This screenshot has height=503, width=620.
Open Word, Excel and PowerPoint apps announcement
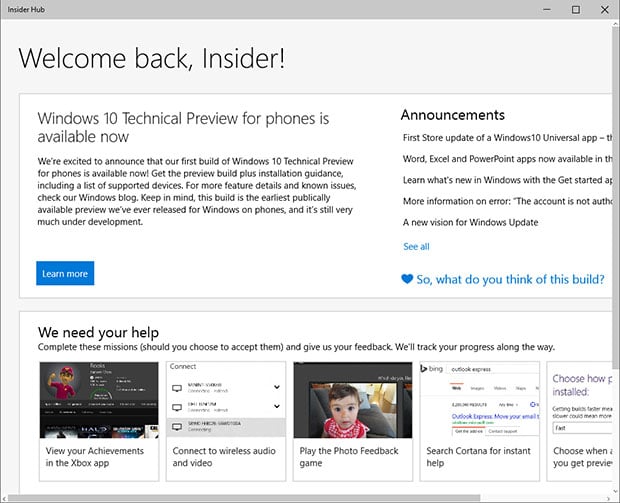505,159
